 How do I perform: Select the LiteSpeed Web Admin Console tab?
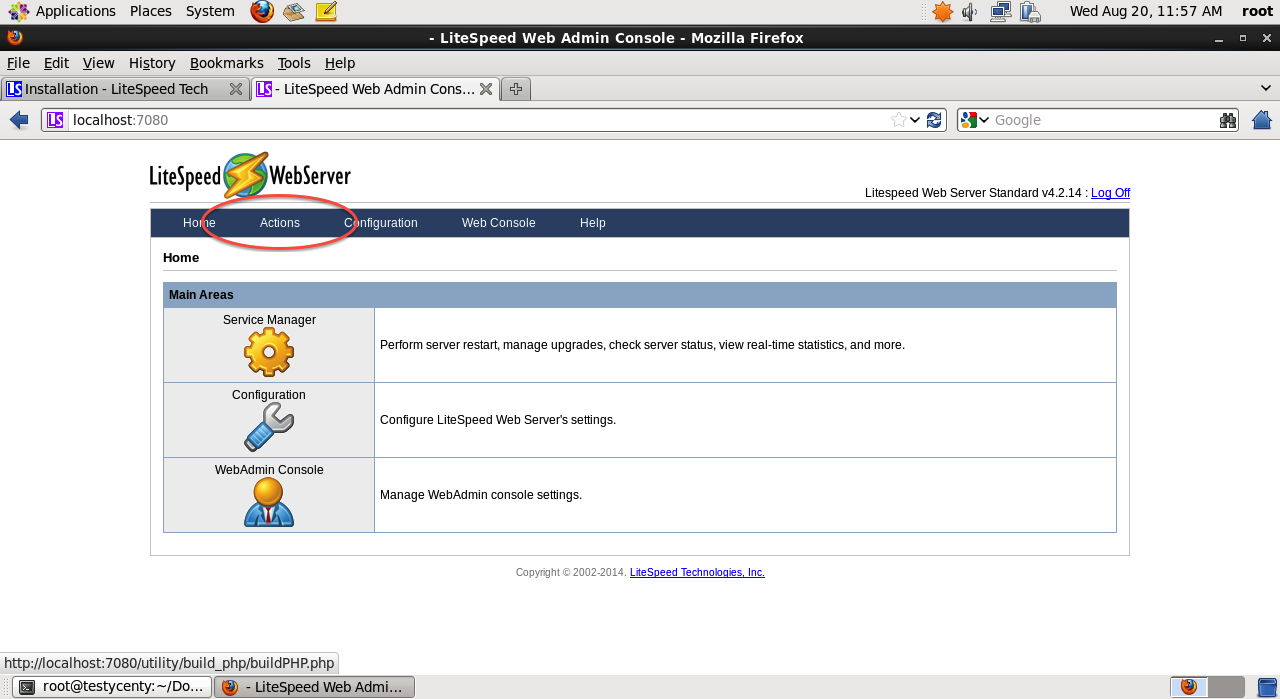[375, 89]
